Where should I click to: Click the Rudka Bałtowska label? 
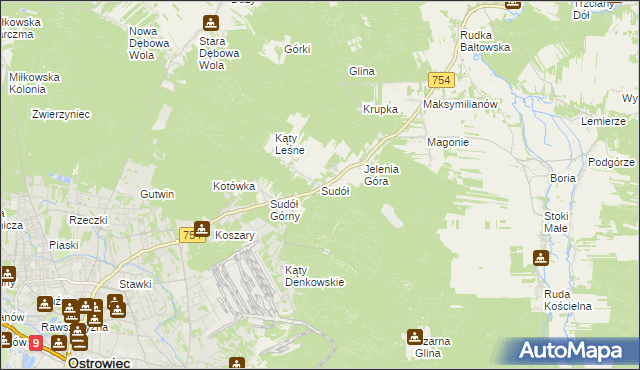pyautogui.click(x=485, y=41)
